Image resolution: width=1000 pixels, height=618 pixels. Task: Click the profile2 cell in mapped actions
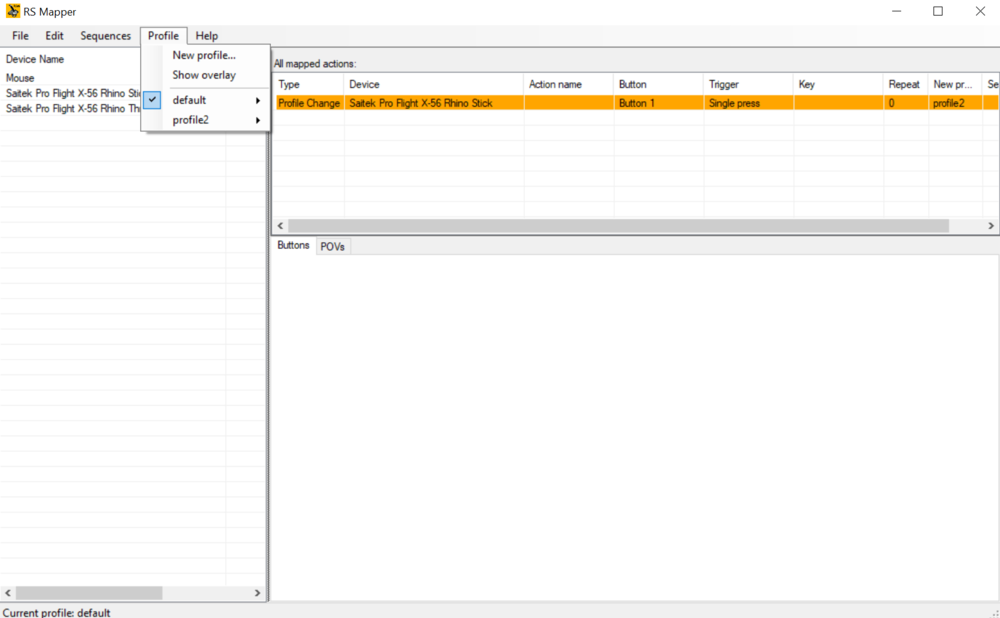(955, 103)
